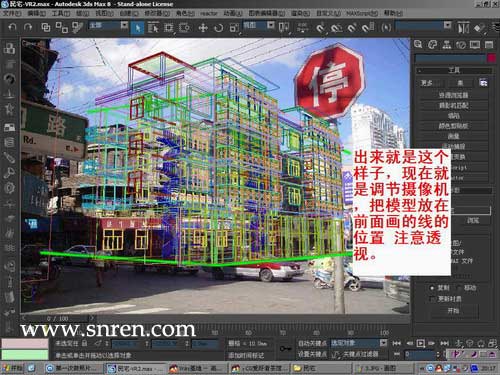Open the Hierarchy panel tab icon
The width and height of the screenshot is (500, 375).
pos(447,45)
